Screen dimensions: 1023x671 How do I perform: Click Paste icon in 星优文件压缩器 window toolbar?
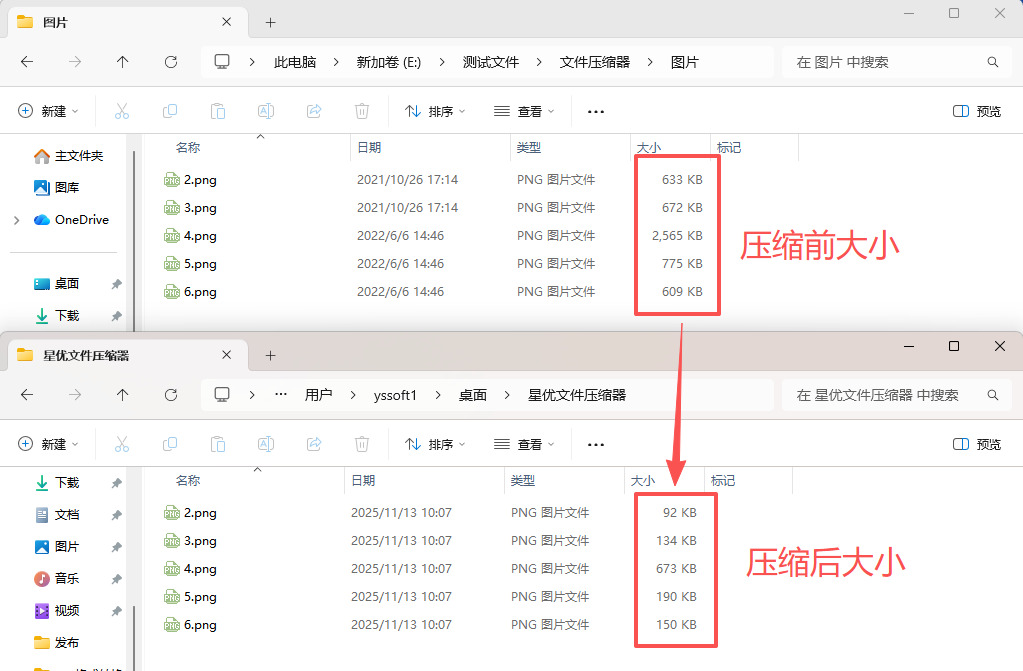(x=218, y=445)
